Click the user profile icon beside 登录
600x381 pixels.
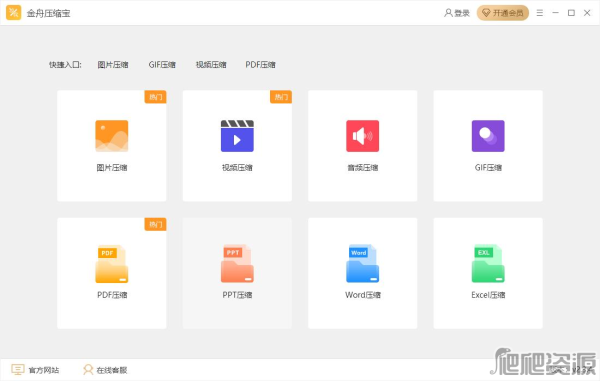click(x=448, y=13)
